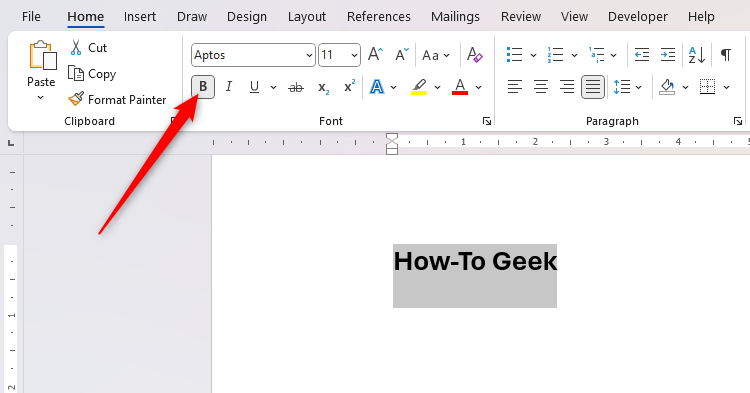Viewport: 750px width, 393px height.
Task: Cut the selected text
Action: (88, 48)
